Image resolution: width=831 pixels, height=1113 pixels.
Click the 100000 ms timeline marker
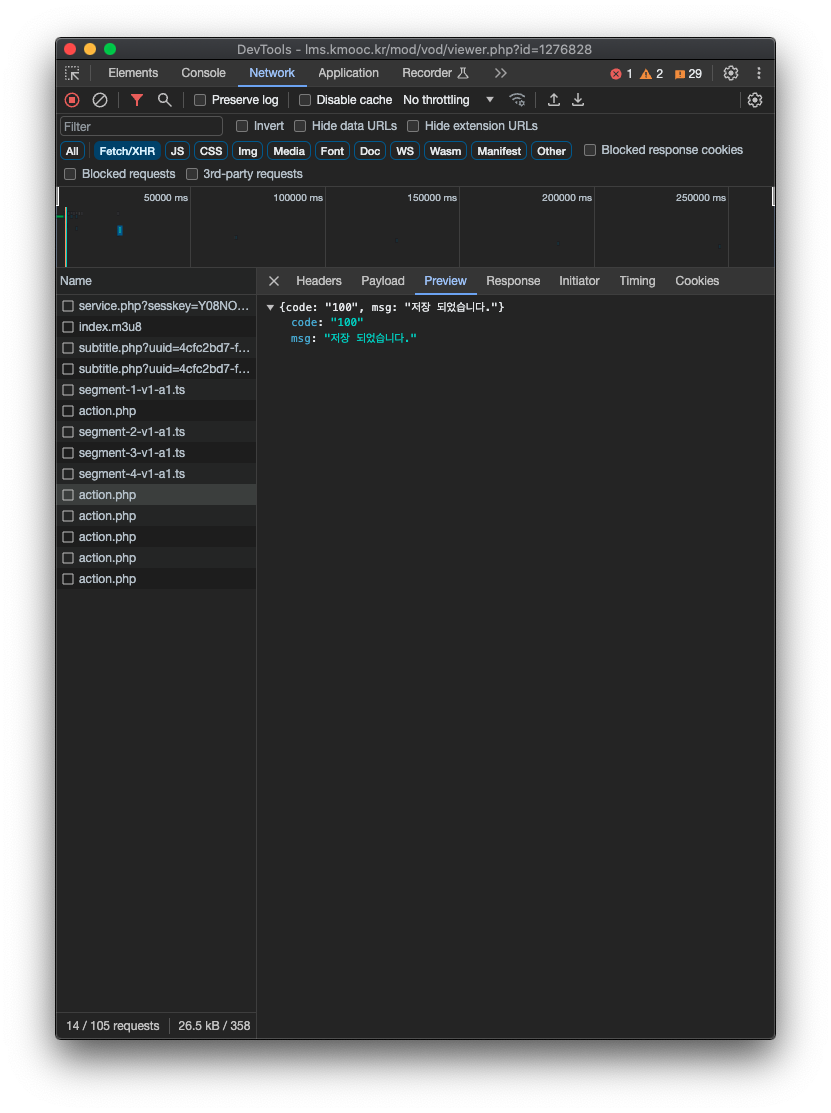click(x=298, y=198)
